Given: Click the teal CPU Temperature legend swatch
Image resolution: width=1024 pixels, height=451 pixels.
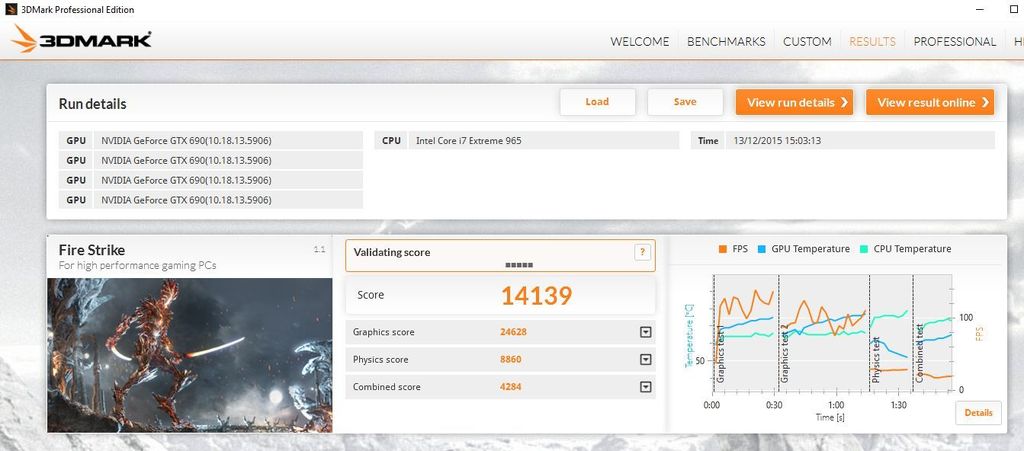Looking at the screenshot, I should click(x=864, y=249).
